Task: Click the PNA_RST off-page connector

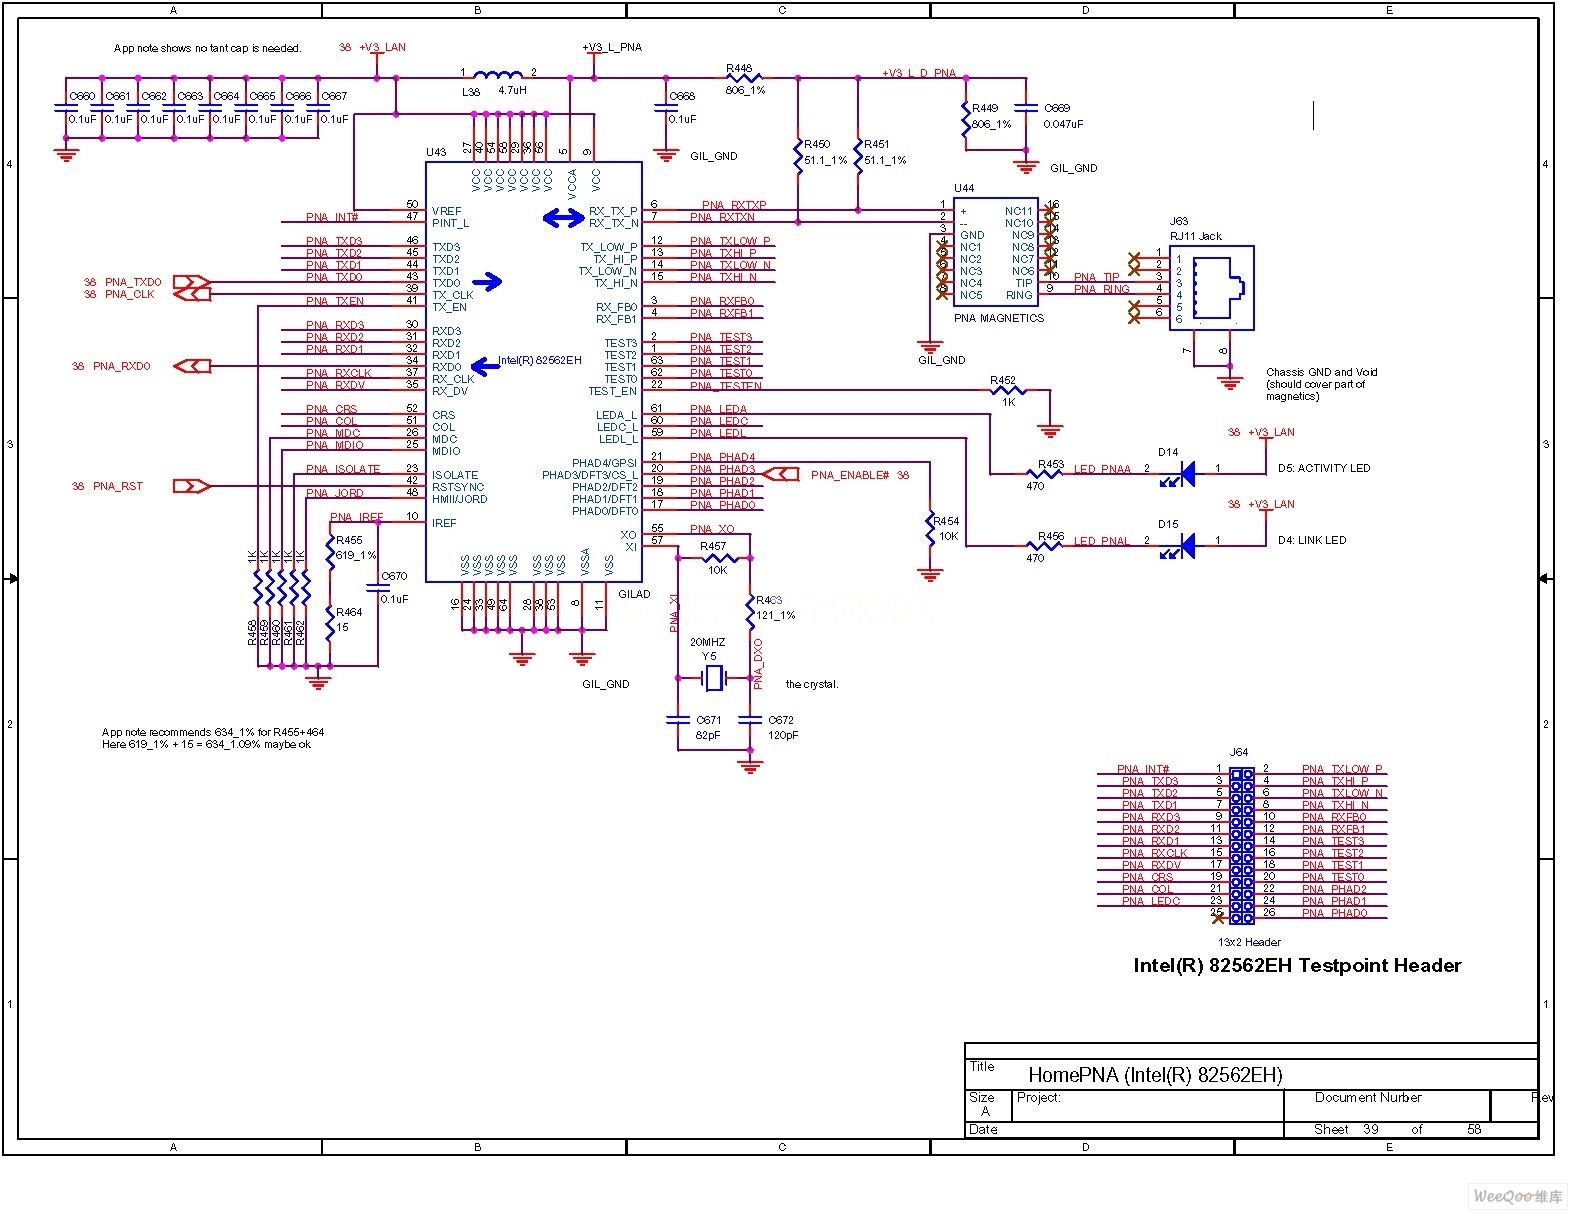Action: point(192,486)
